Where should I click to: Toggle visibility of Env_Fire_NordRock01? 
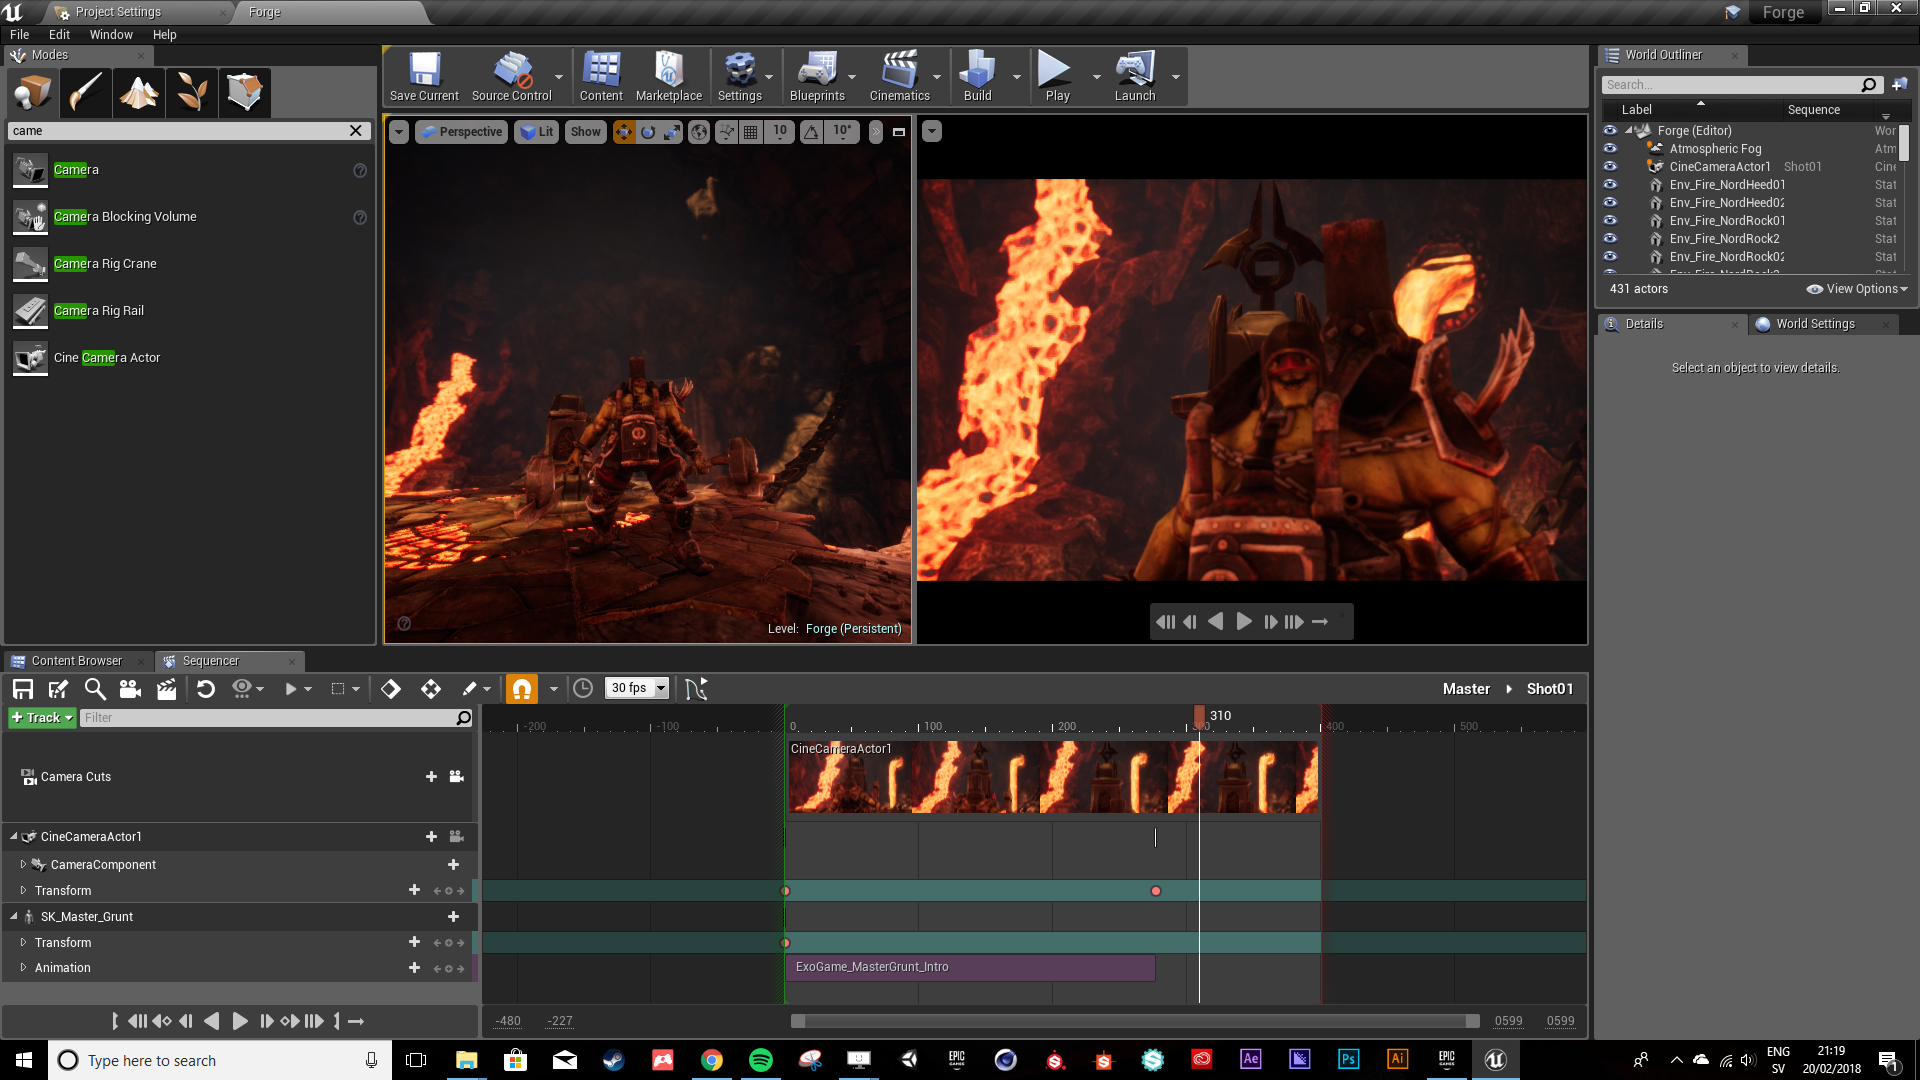point(1610,221)
